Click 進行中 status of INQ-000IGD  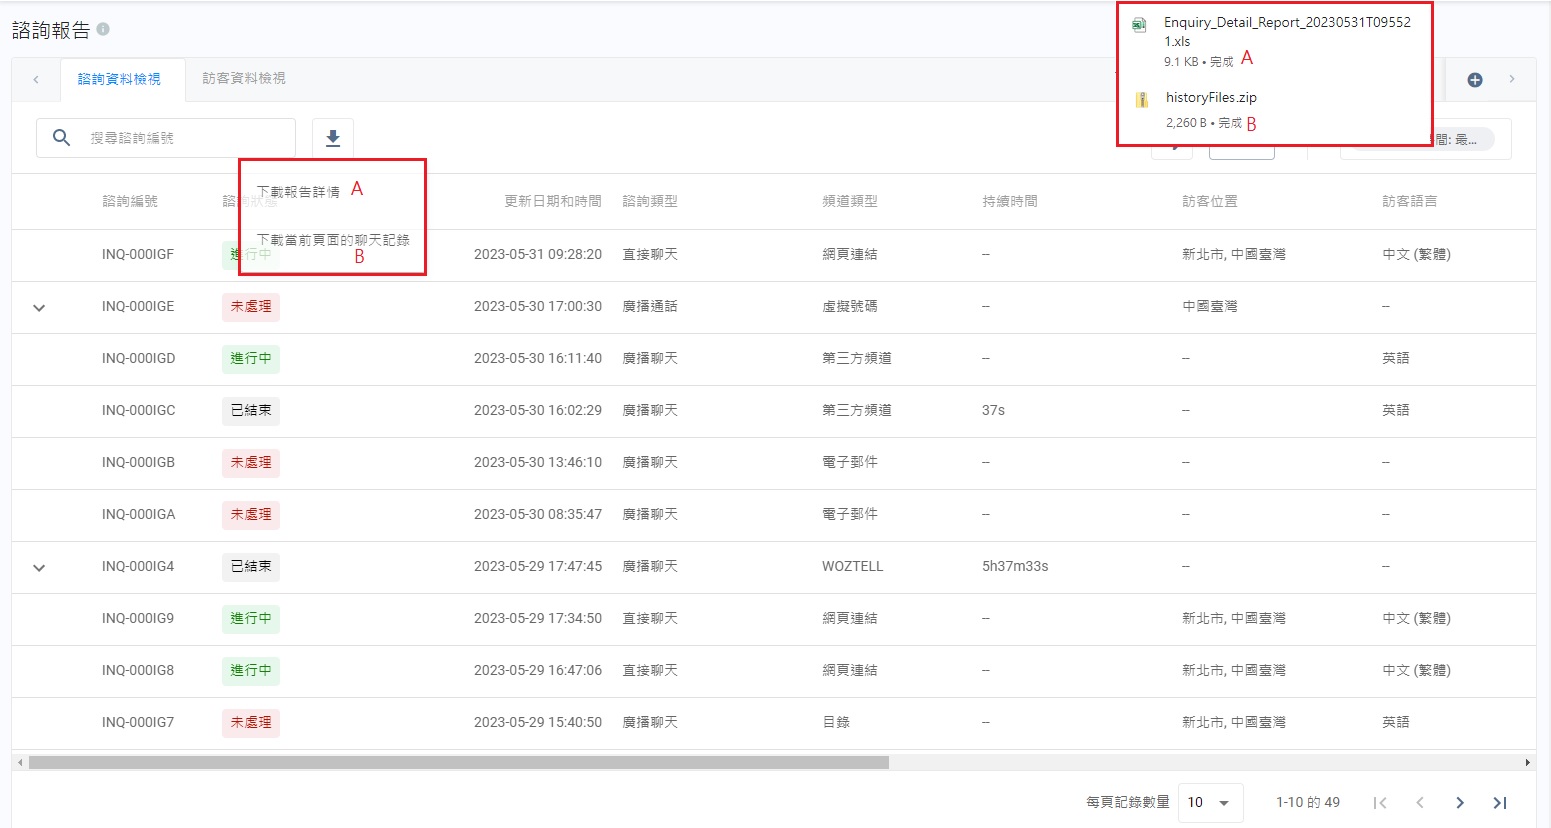pos(251,358)
